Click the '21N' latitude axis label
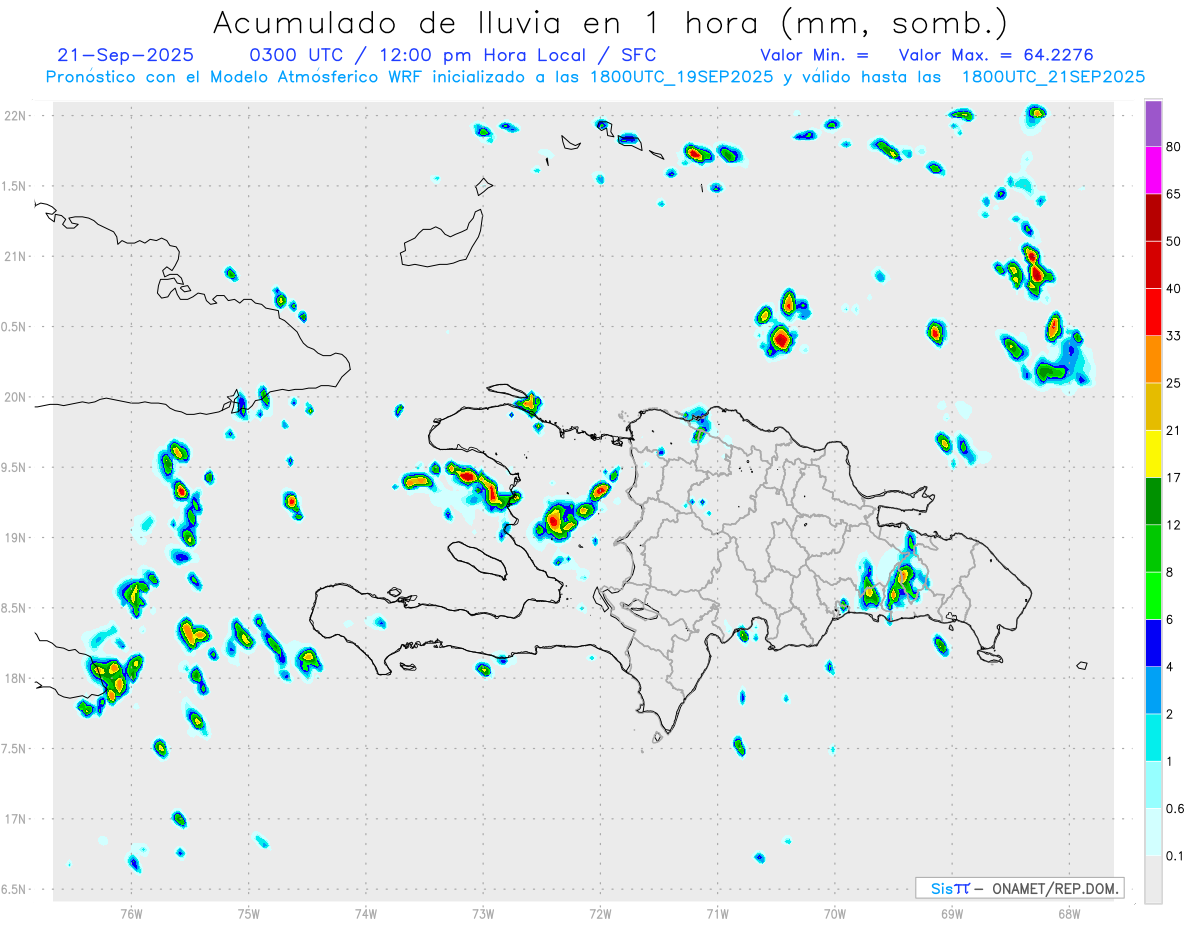 (x=16, y=256)
